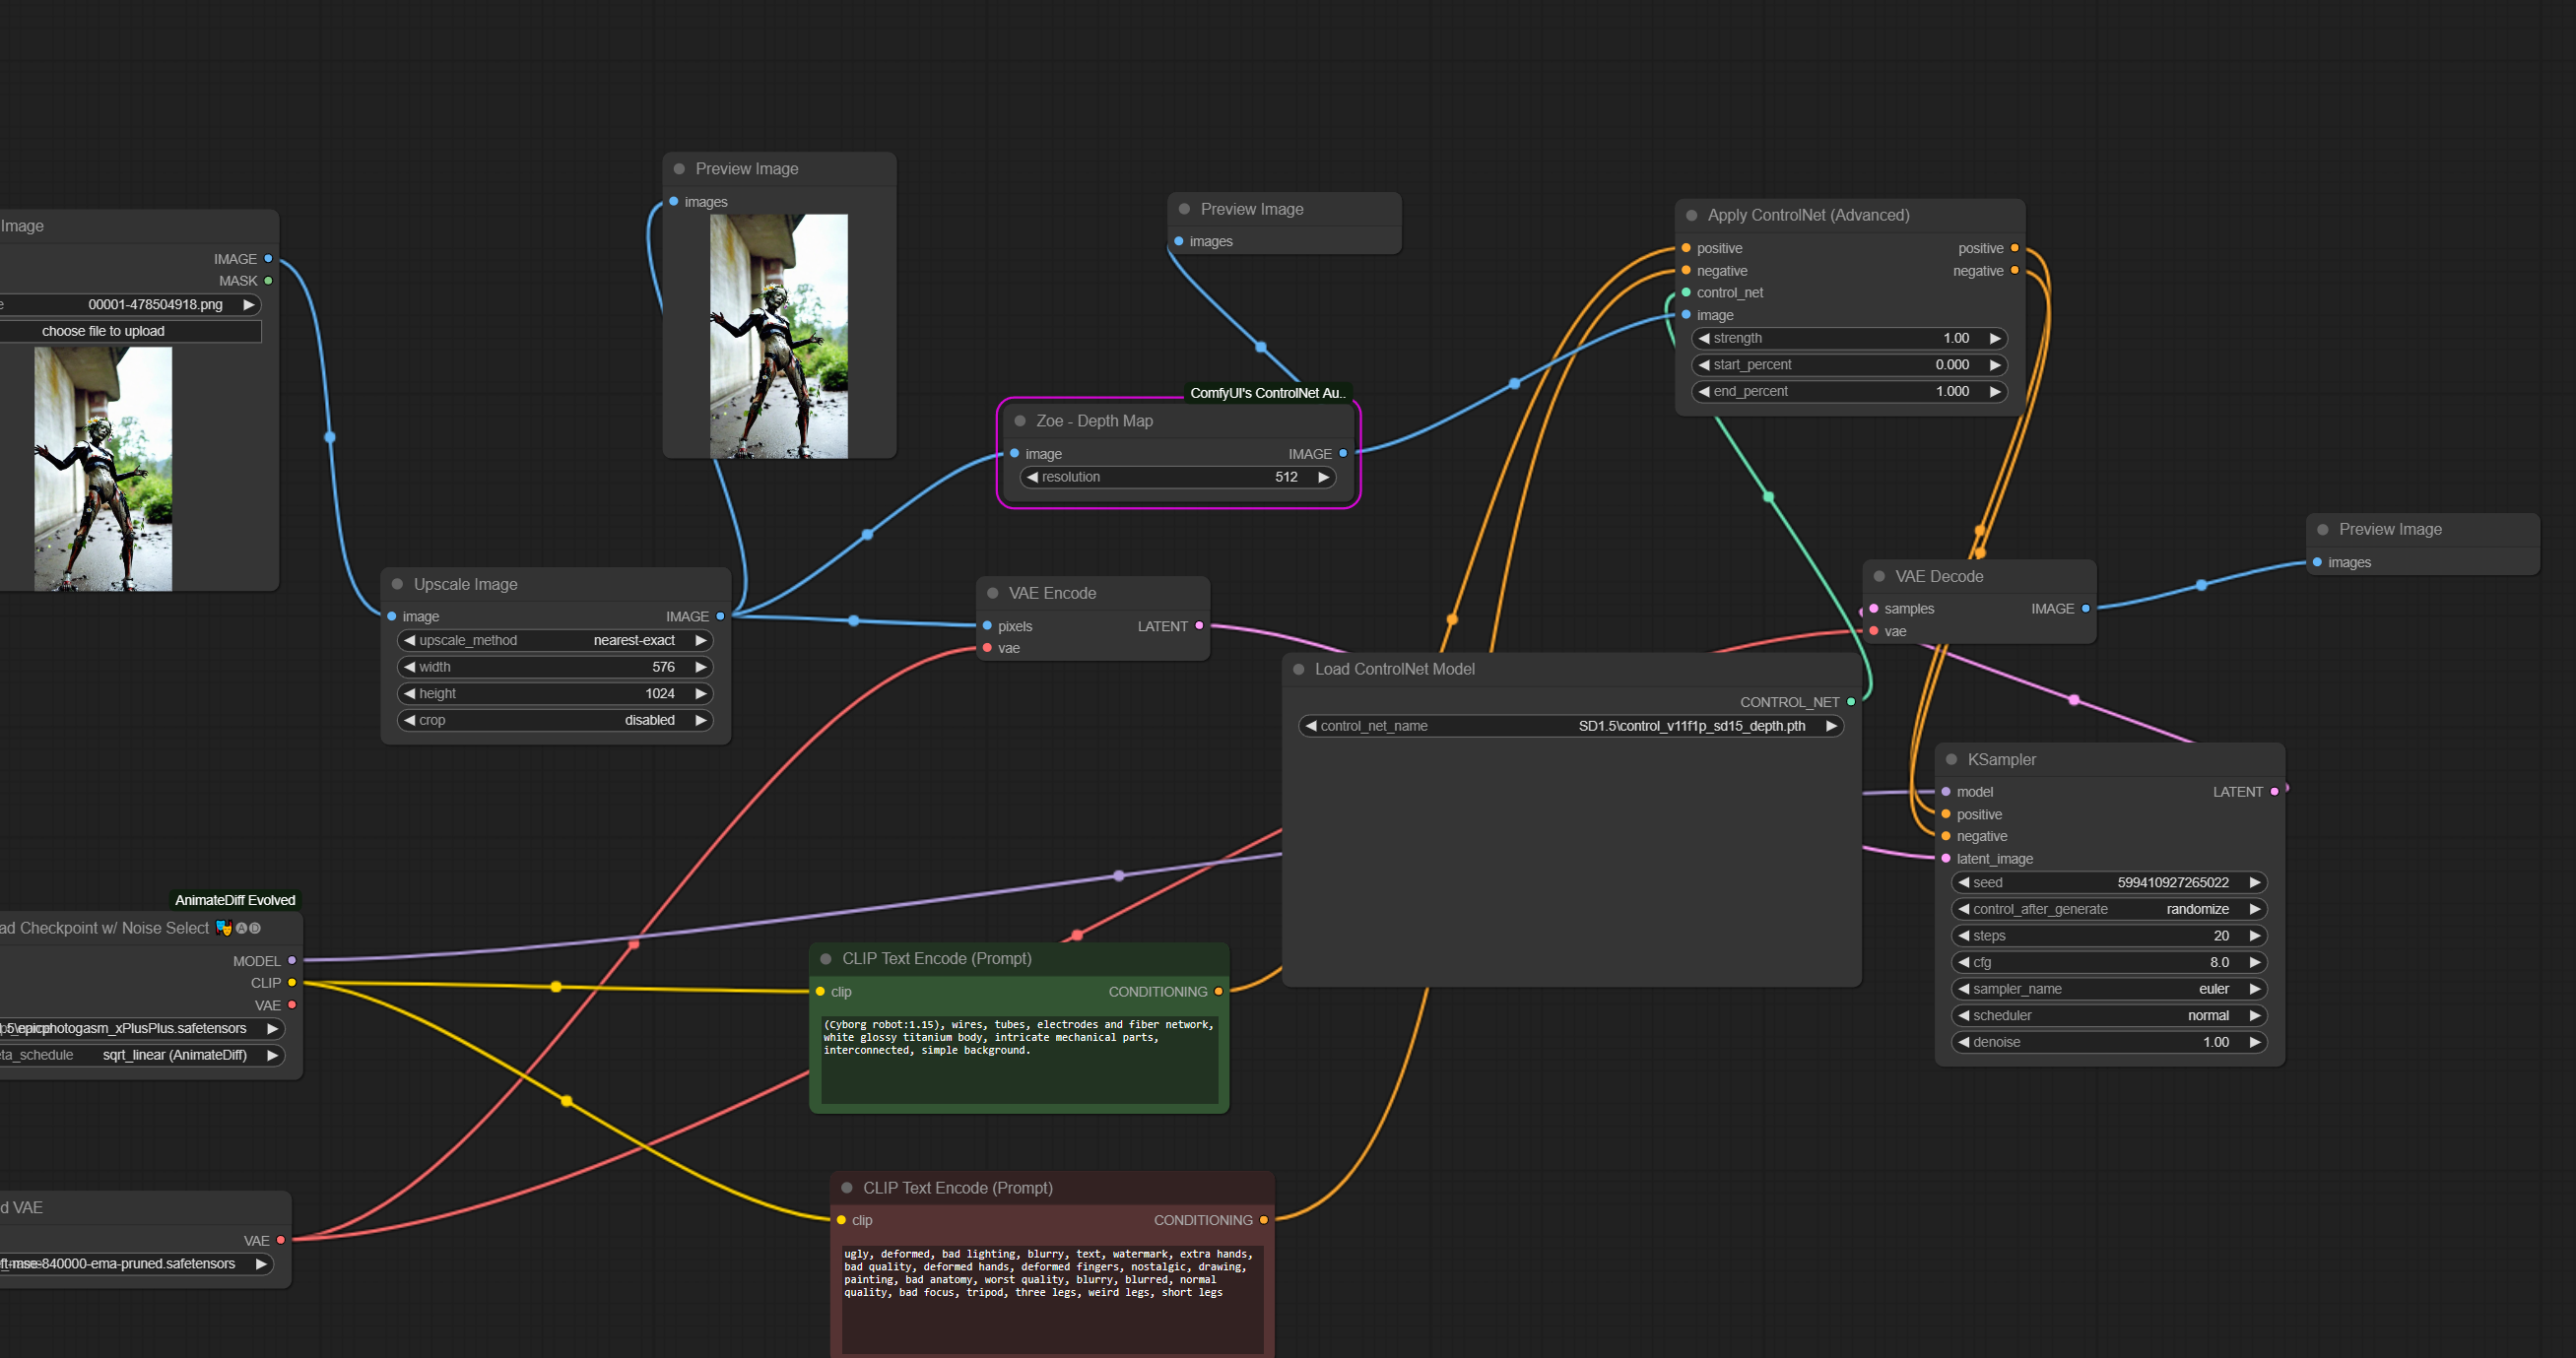Click the KSampler LATENT output connector
2576x1358 pixels.
[x=2274, y=791]
